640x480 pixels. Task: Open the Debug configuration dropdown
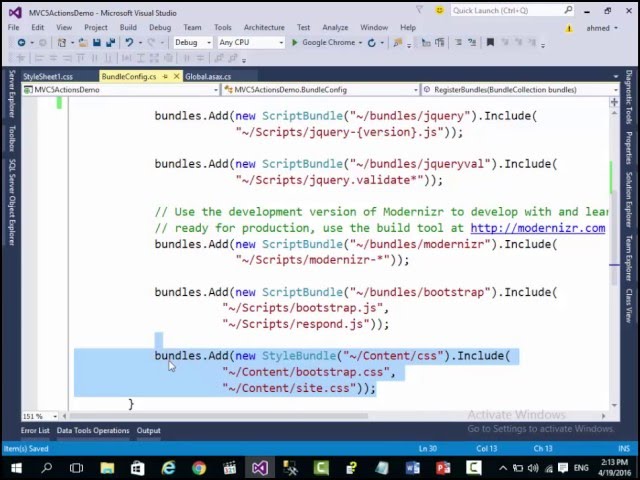tap(193, 42)
